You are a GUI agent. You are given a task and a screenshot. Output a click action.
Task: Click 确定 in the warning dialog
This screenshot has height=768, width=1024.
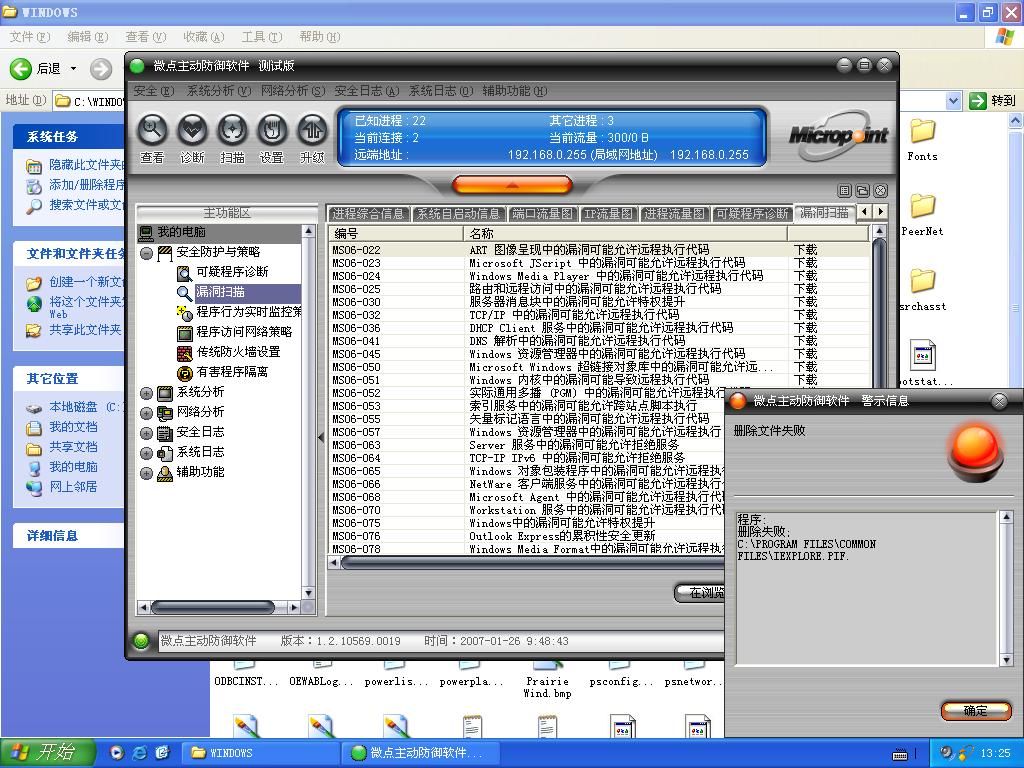[976, 711]
